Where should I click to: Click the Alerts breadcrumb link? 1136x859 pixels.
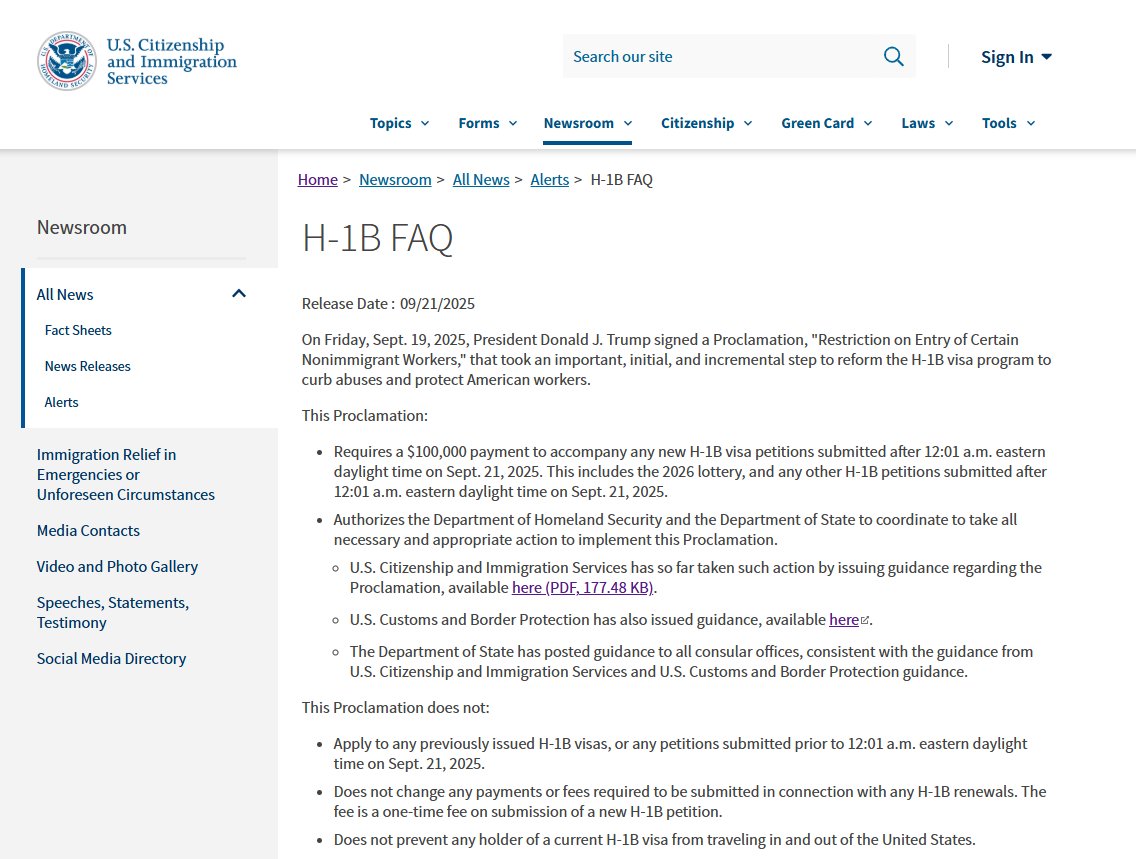tap(549, 180)
